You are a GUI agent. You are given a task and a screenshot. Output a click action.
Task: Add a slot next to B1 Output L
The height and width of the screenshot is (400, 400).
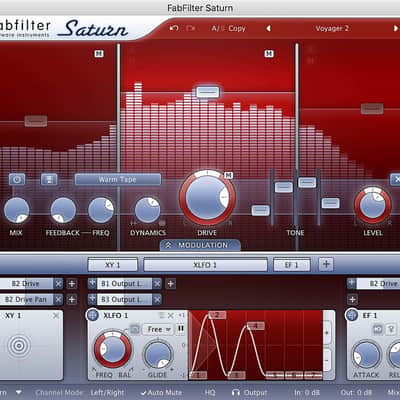coord(171,284)
